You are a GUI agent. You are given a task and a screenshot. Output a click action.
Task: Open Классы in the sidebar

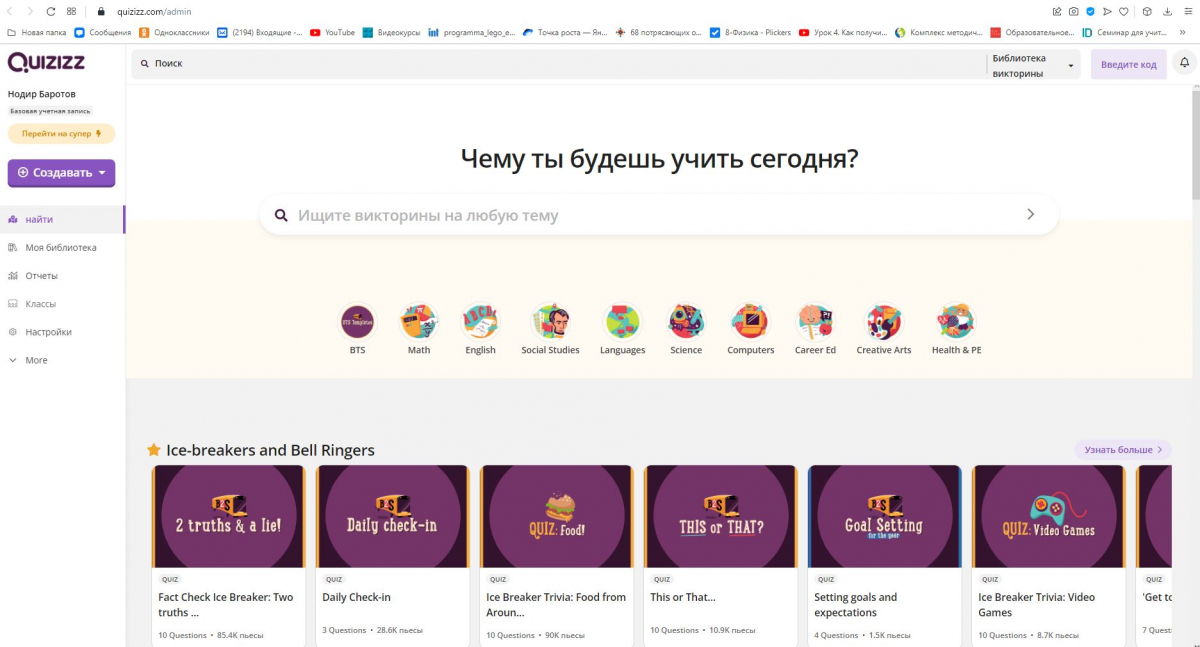click(x=62, y=303)
